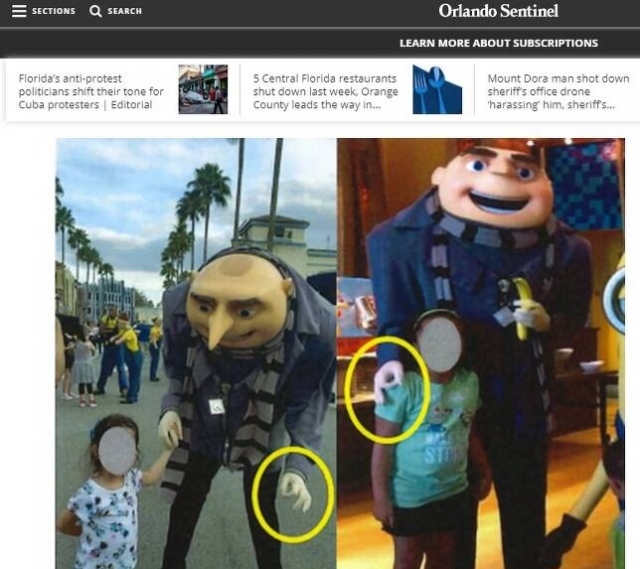Click the SEARCH text label
Viewport: 640px width, 569px height.
(124, 11)
